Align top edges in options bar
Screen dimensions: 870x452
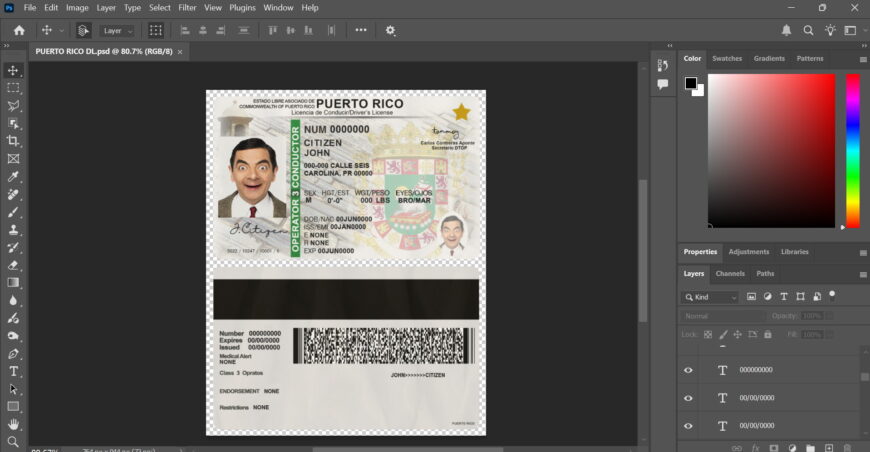(272, 31)
